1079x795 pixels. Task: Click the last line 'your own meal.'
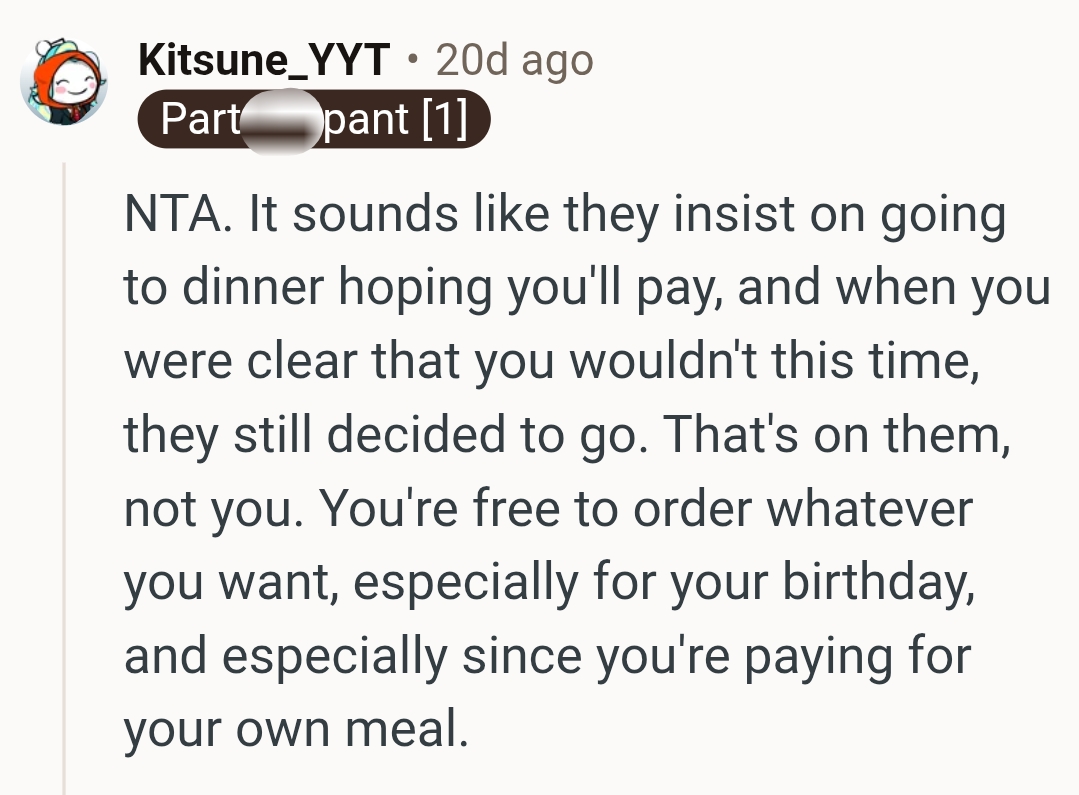296,731
